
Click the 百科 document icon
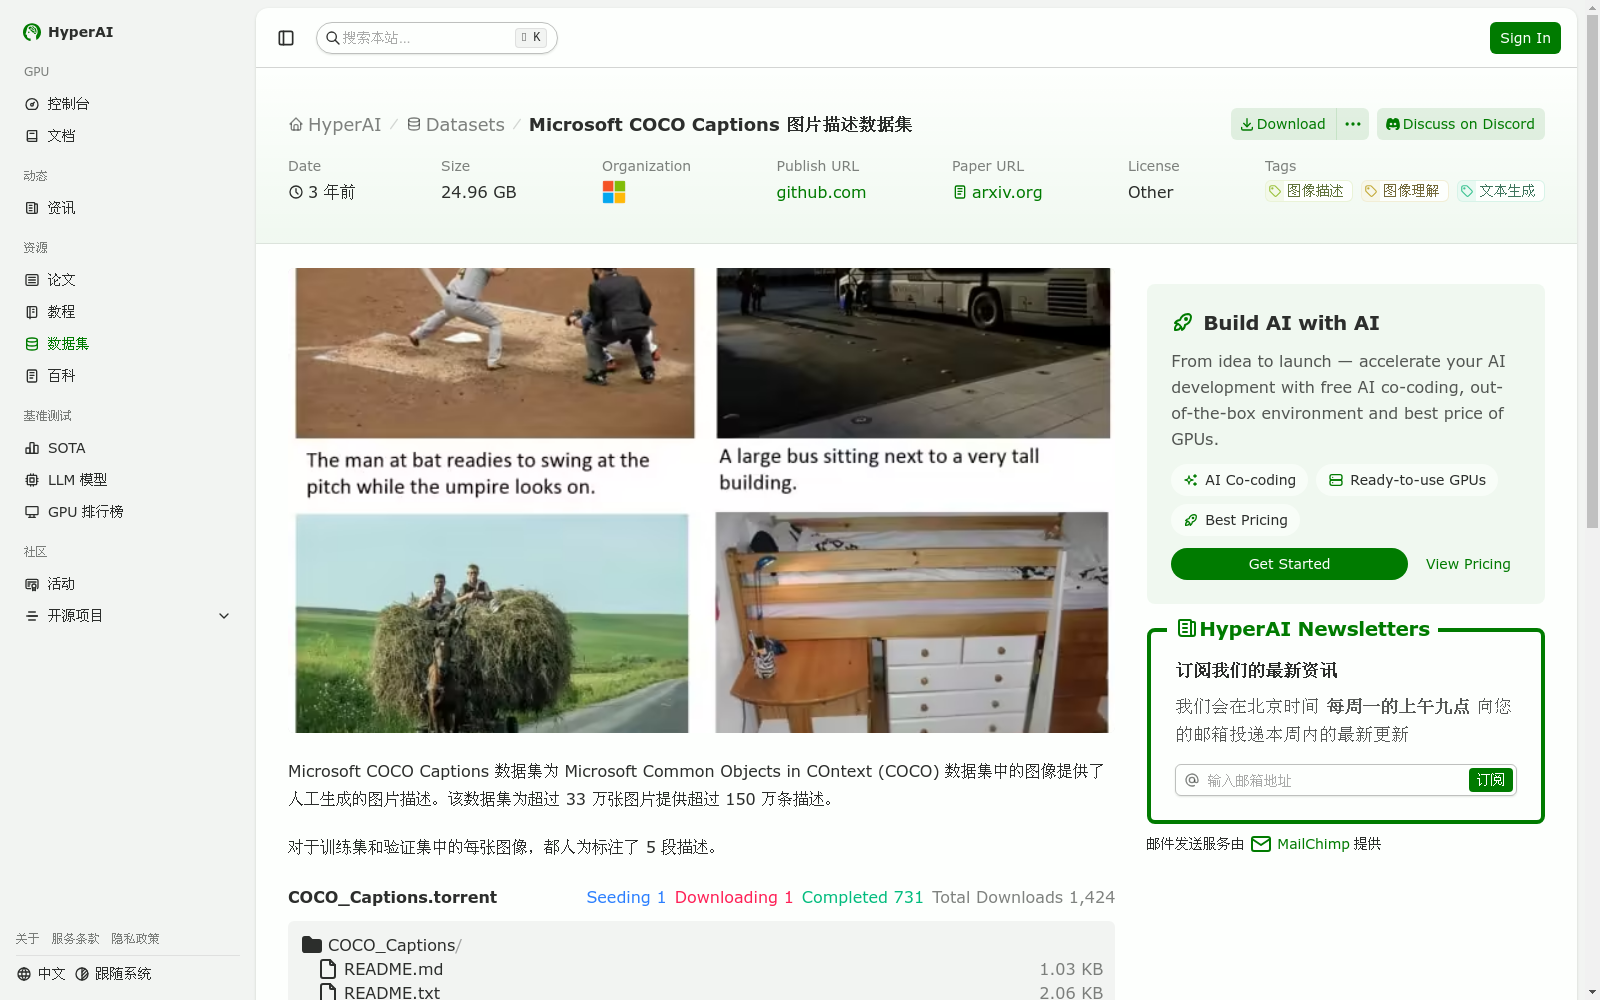pyautogui.click(x=32, y=376)
